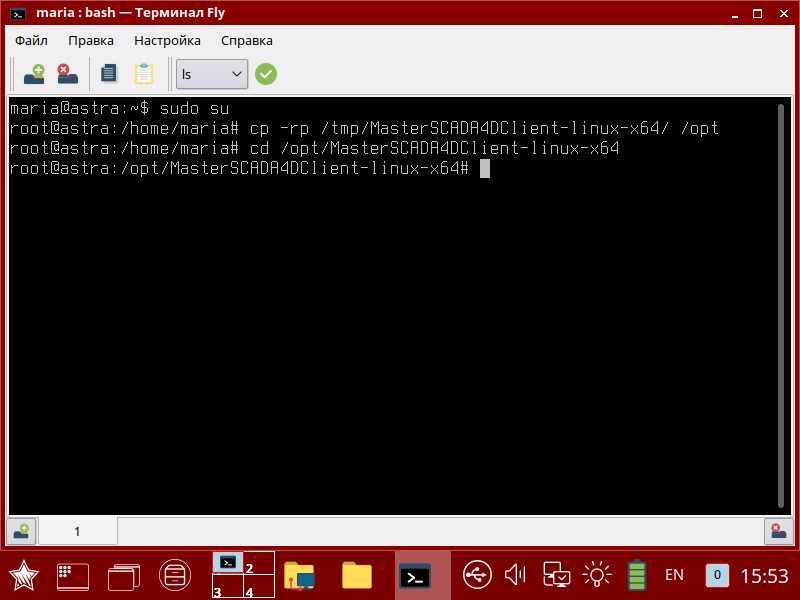This screenshot has width=800, height=600.
Task: Open the volume control in the system tray
Action: tap(514, 574)
